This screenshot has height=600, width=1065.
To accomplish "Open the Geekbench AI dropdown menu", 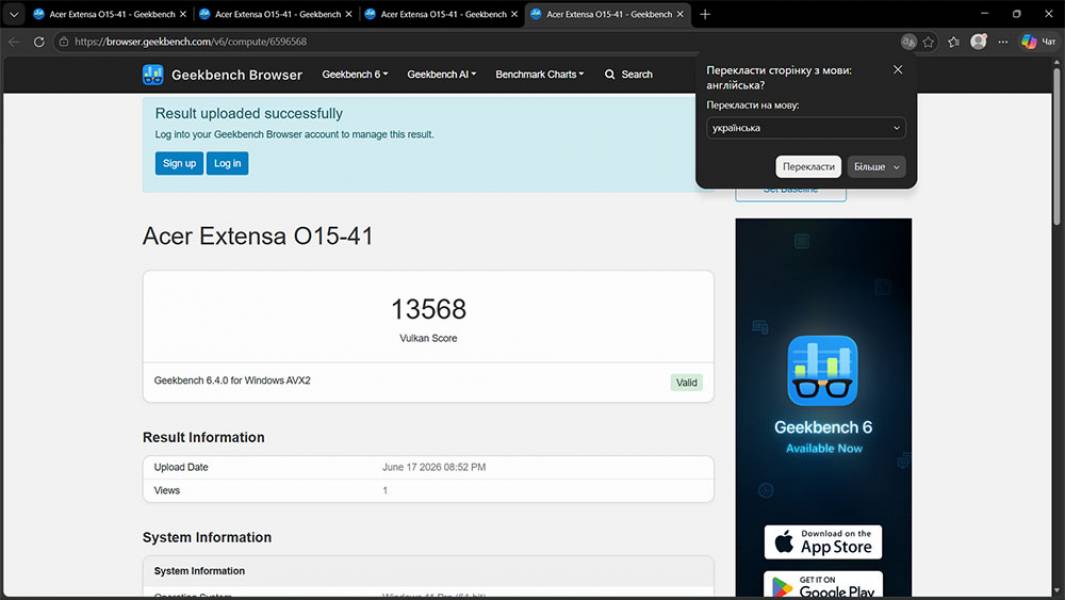I will [441, 75].
